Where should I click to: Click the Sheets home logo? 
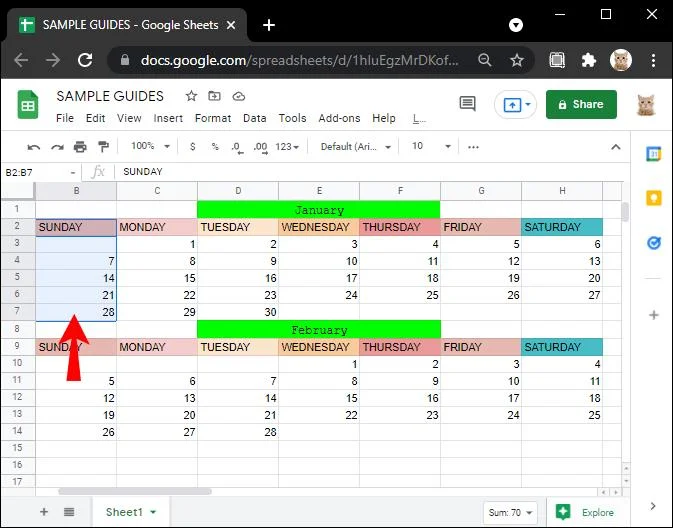click(28, 104)
